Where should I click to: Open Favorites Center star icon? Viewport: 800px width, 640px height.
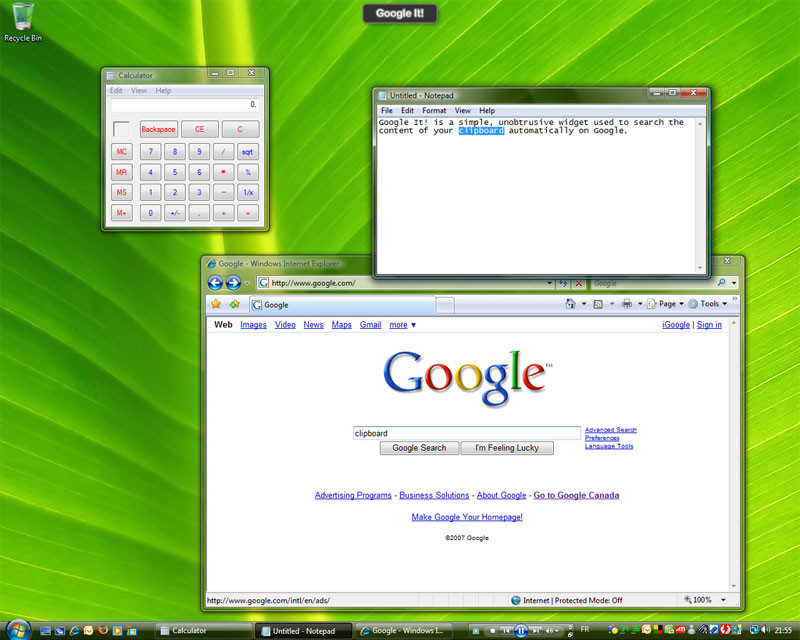[216, 304]
